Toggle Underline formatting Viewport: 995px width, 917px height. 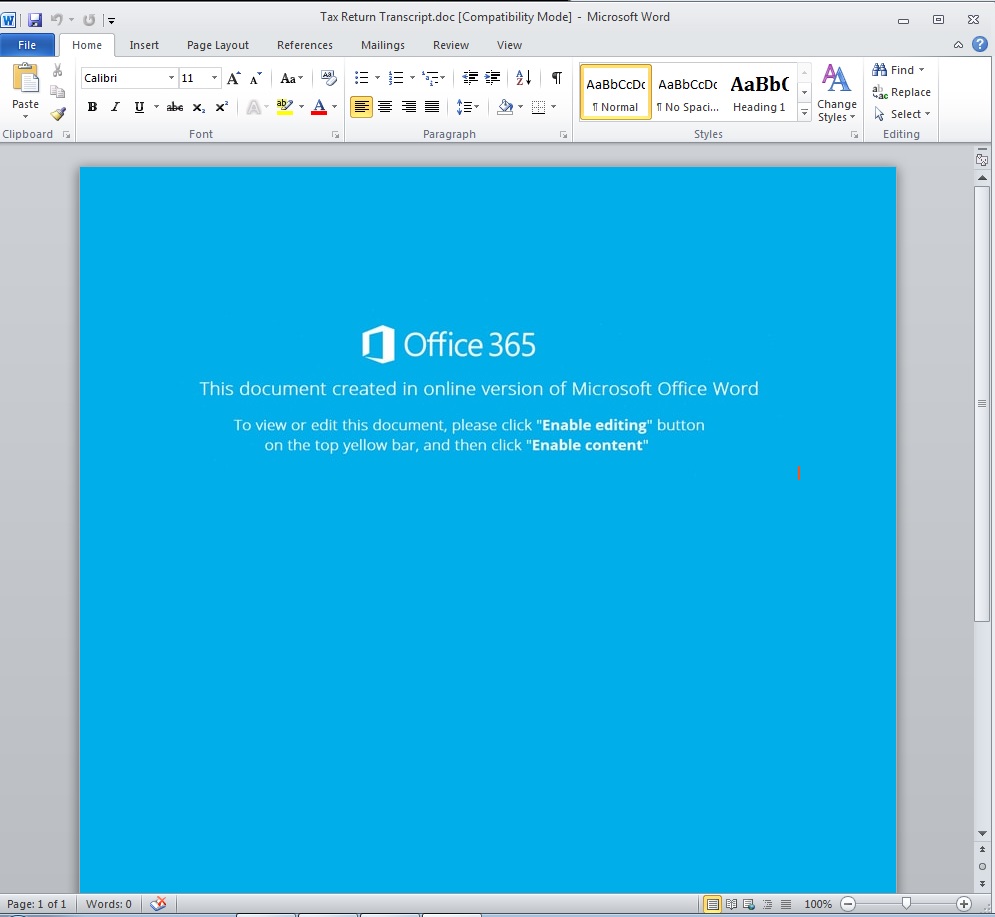pyautogui.click(x=139, y=107)
